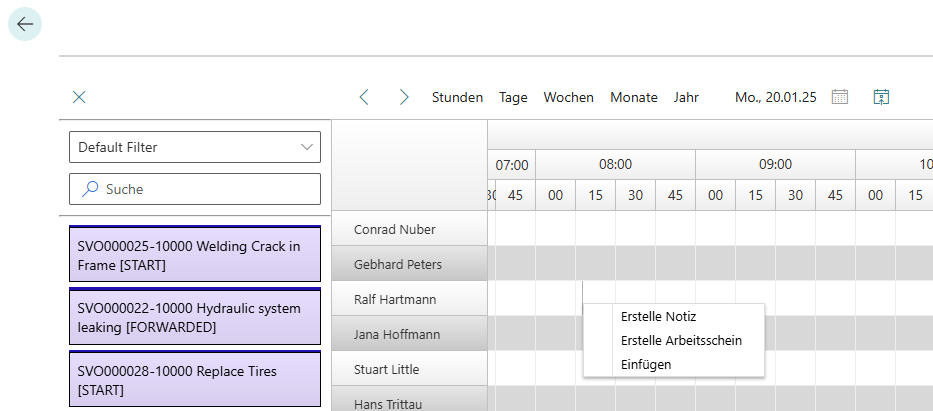Click the 09:00 hour header
Image resolution: width=933 pixels, height=411 pixels.
[775, 165]
